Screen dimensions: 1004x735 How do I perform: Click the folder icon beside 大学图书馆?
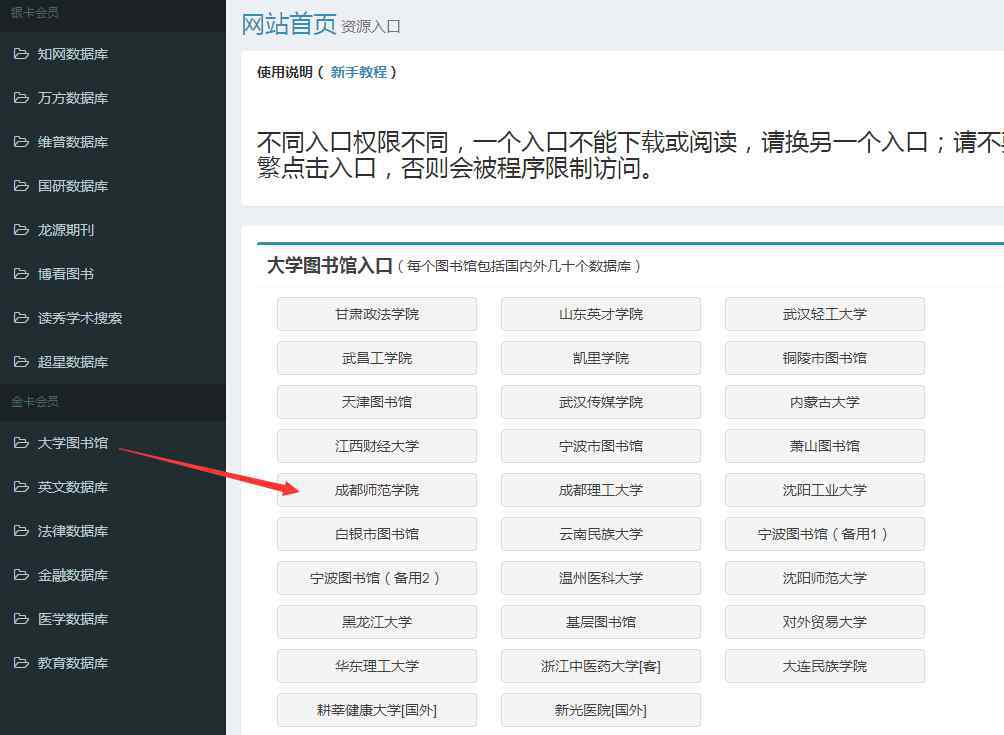coord(21,443)
